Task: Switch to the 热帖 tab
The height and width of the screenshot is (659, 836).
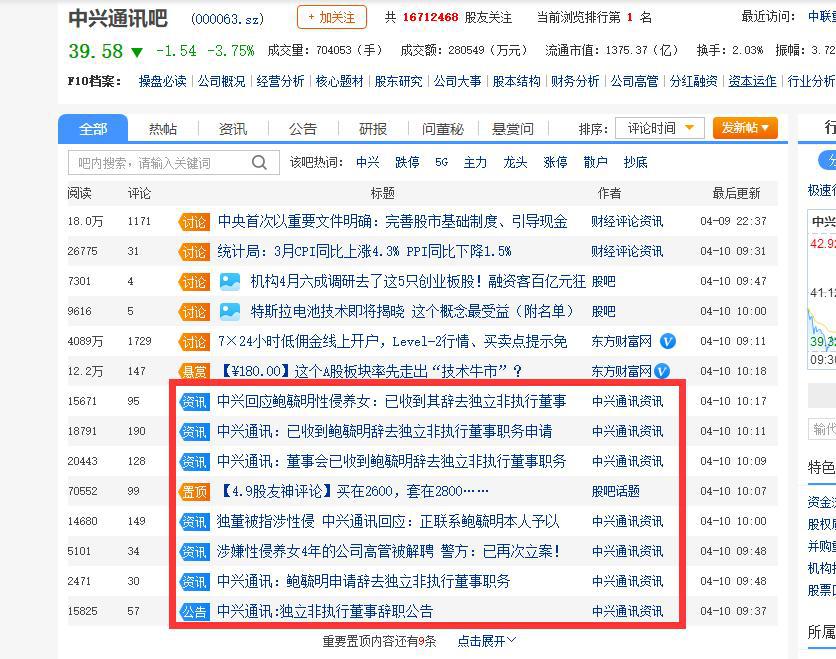Action: pos(163,128)
